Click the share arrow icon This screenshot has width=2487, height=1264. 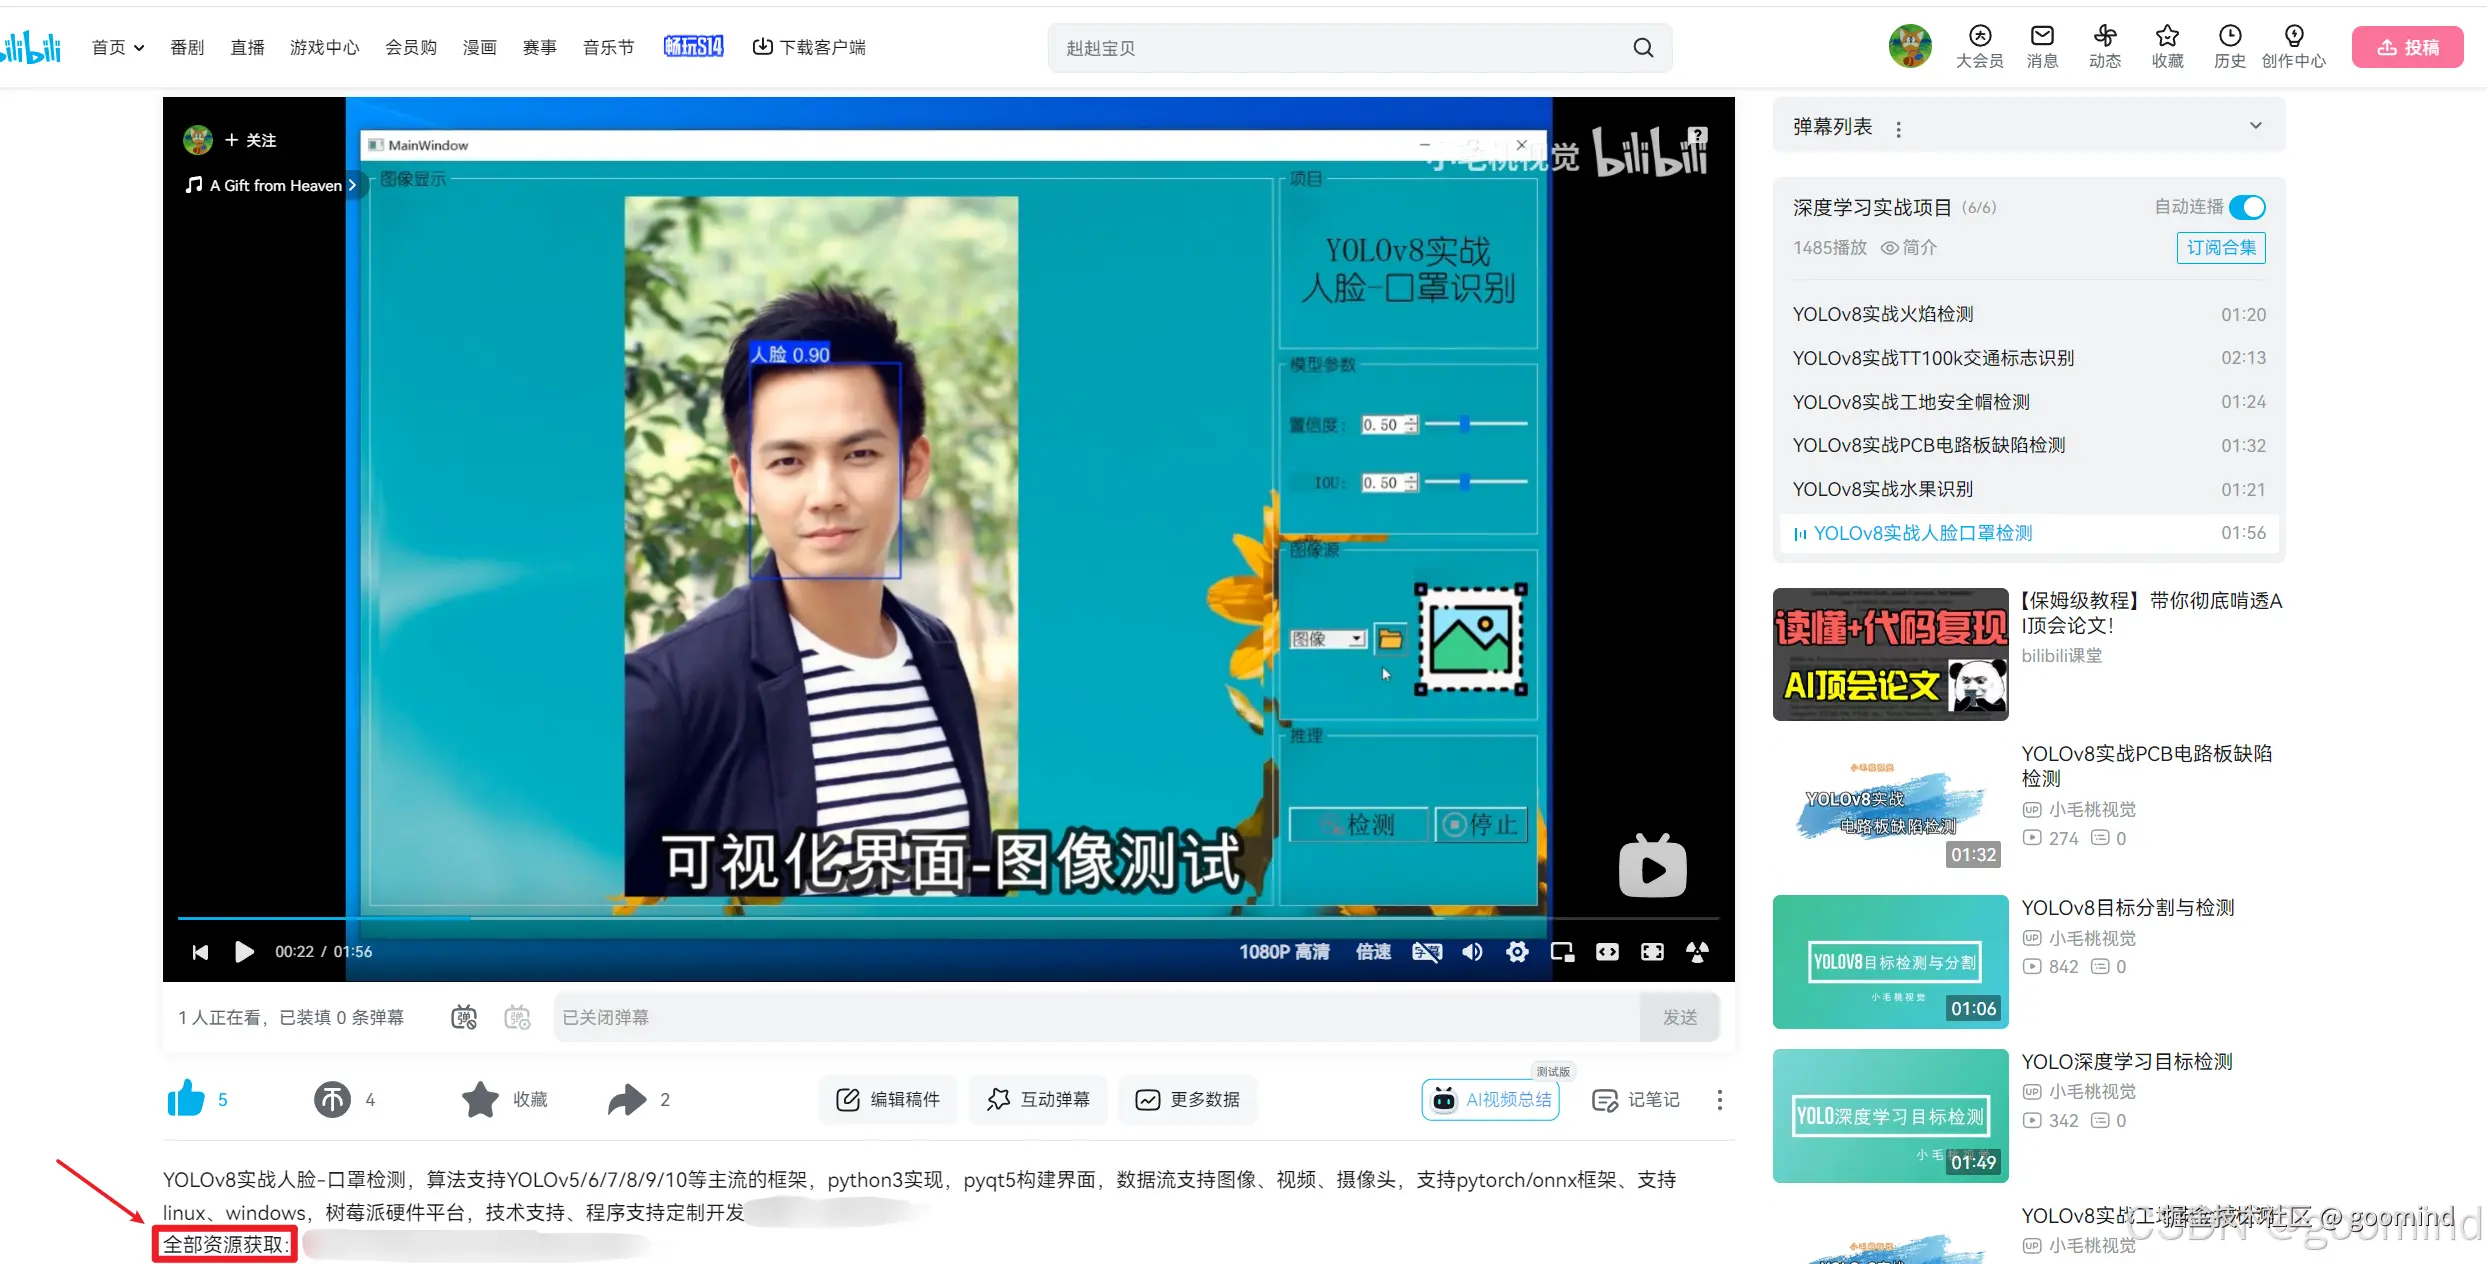click(627, 1099)
